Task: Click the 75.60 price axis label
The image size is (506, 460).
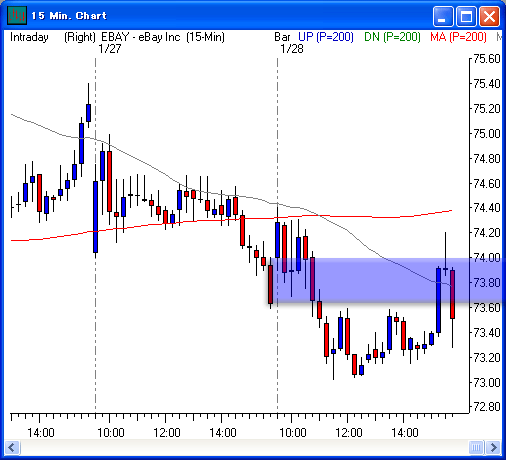Action: point(487,59)
